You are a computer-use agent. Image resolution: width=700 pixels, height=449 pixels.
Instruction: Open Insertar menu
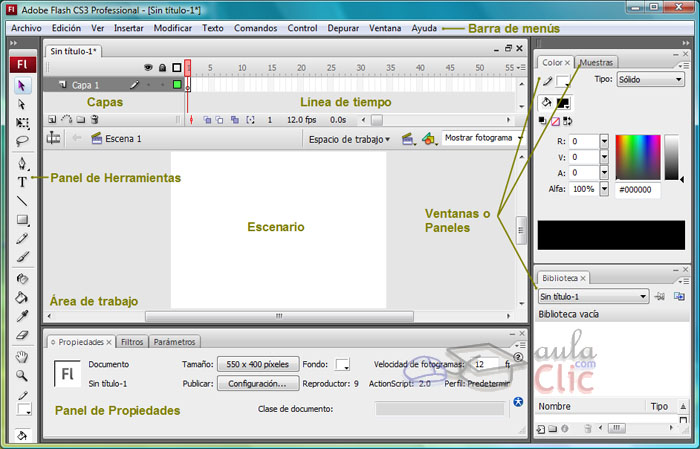point(129,28)
